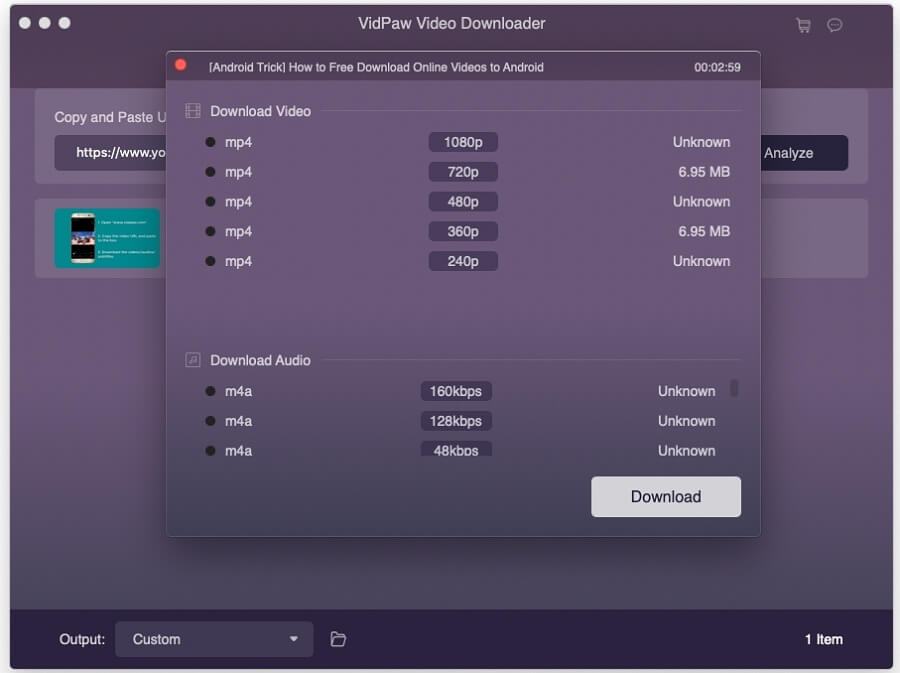Click the 00:02:59 duration text
This screenshot has width=900, height=673.
tap(717, 67)
